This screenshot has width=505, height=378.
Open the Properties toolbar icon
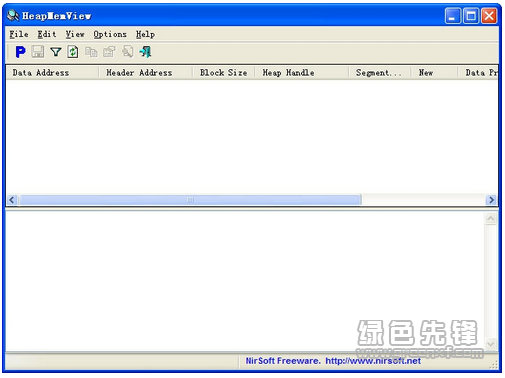point(109,52)
